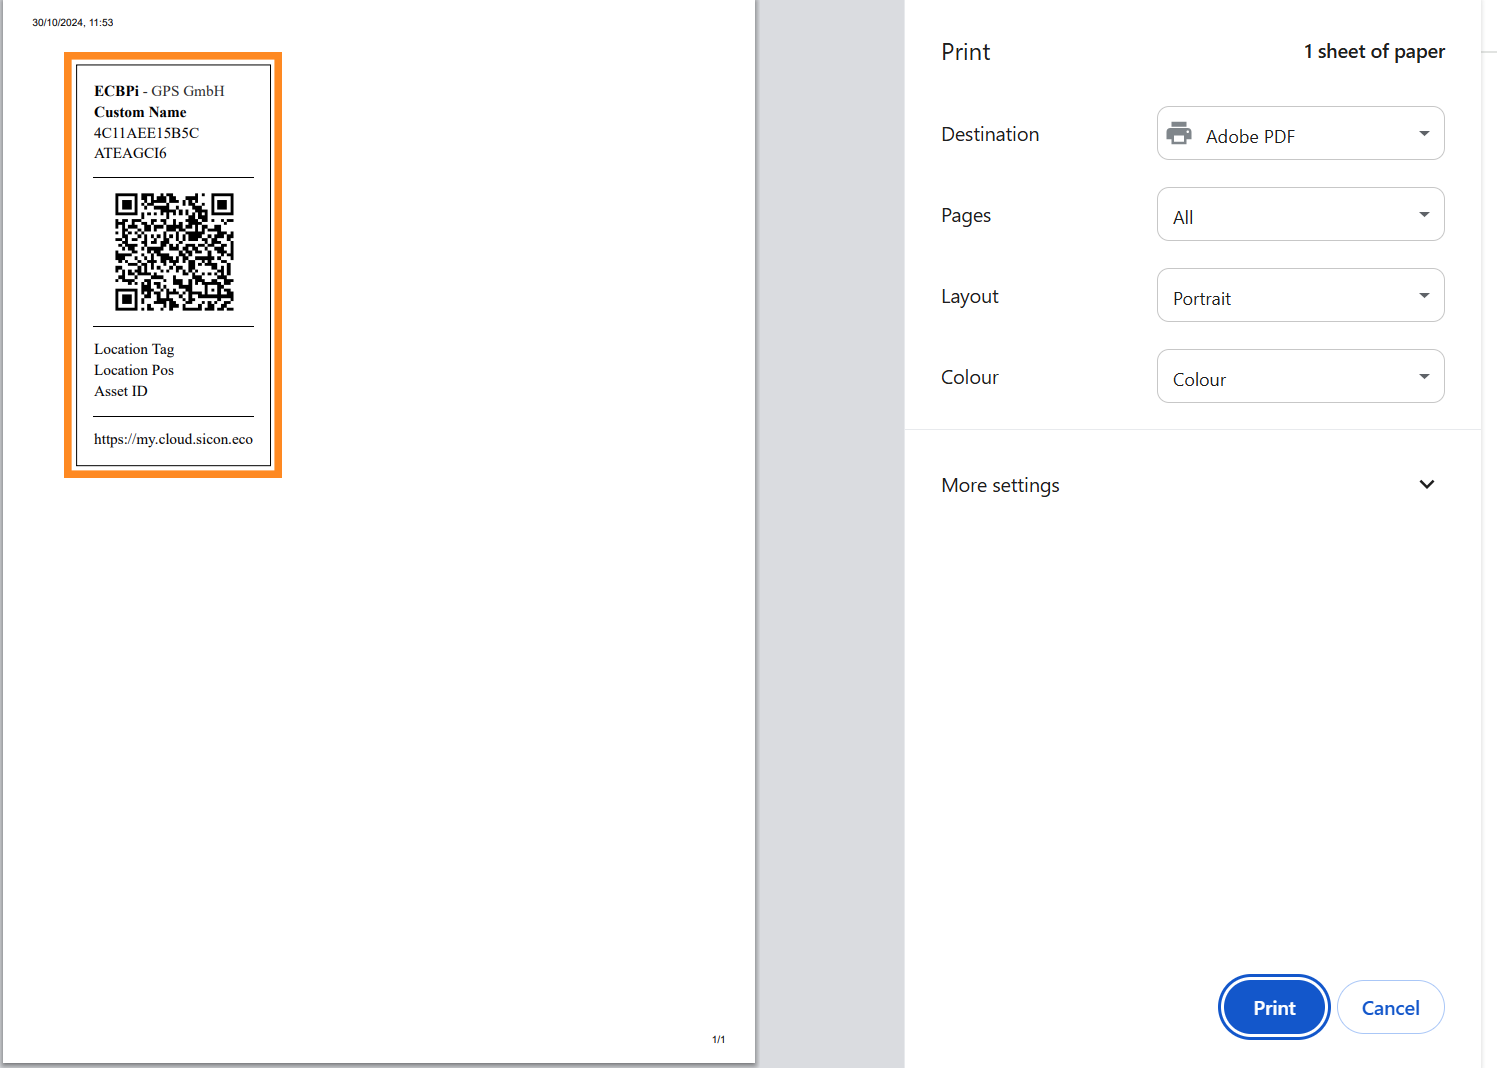Click the Location Tag line in preview
The width and height of the screenshot is (1497, 1068).
(134, 349)
